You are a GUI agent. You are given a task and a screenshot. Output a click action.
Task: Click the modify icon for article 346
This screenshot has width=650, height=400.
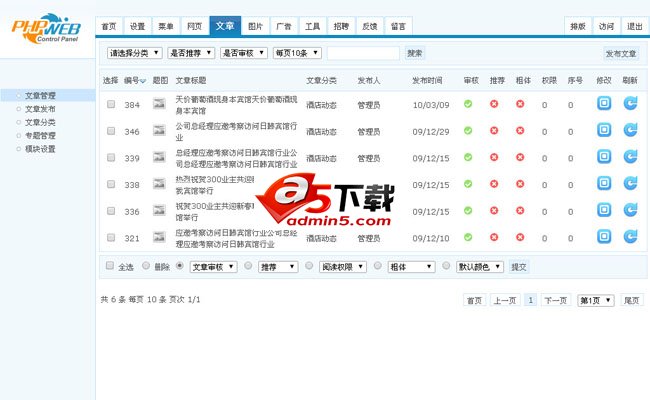(604, 130)
